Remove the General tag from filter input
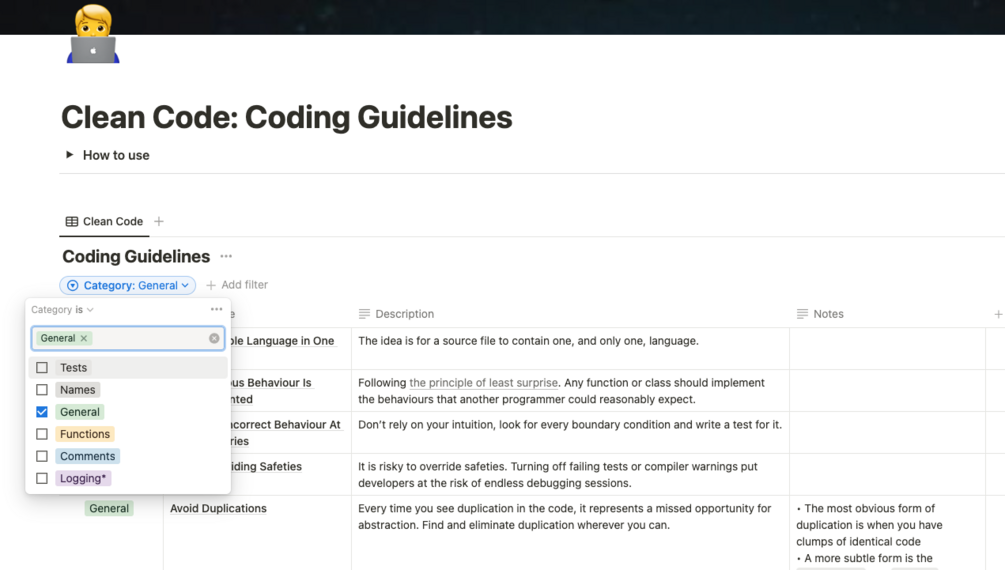The width and height of the screenshot is (1005, 570). click(x=84, y=339)
